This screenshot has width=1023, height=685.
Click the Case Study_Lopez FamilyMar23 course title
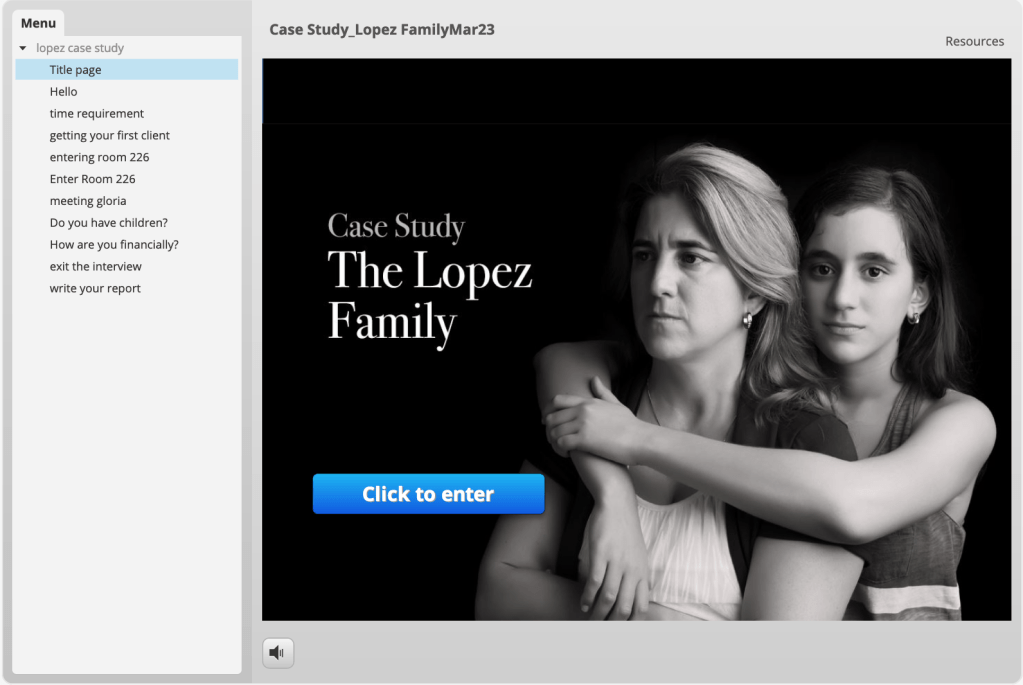382,30
